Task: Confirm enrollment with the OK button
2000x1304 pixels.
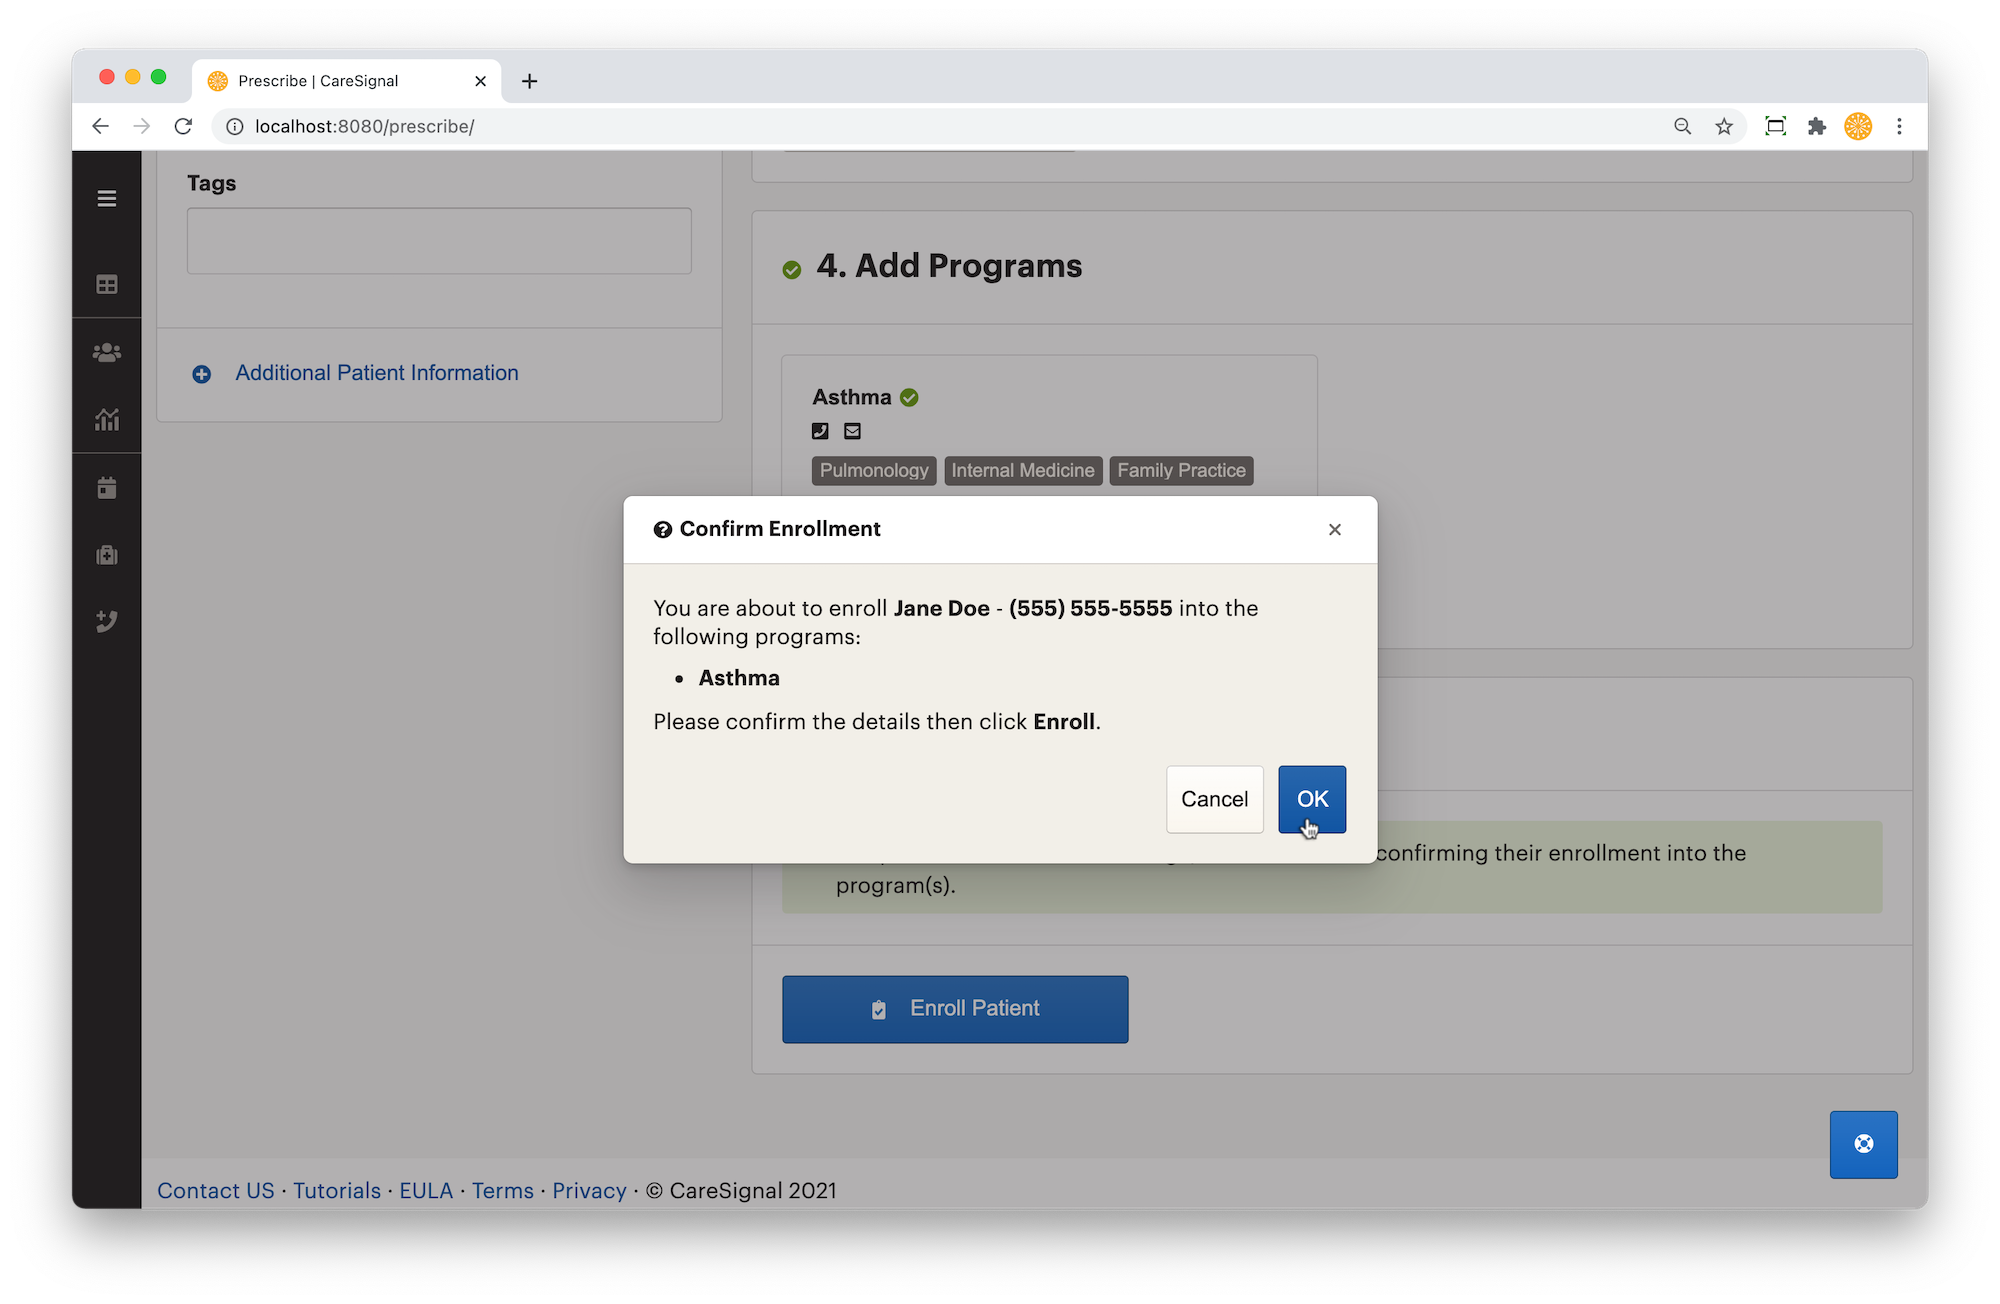Action: (1311, 799)
